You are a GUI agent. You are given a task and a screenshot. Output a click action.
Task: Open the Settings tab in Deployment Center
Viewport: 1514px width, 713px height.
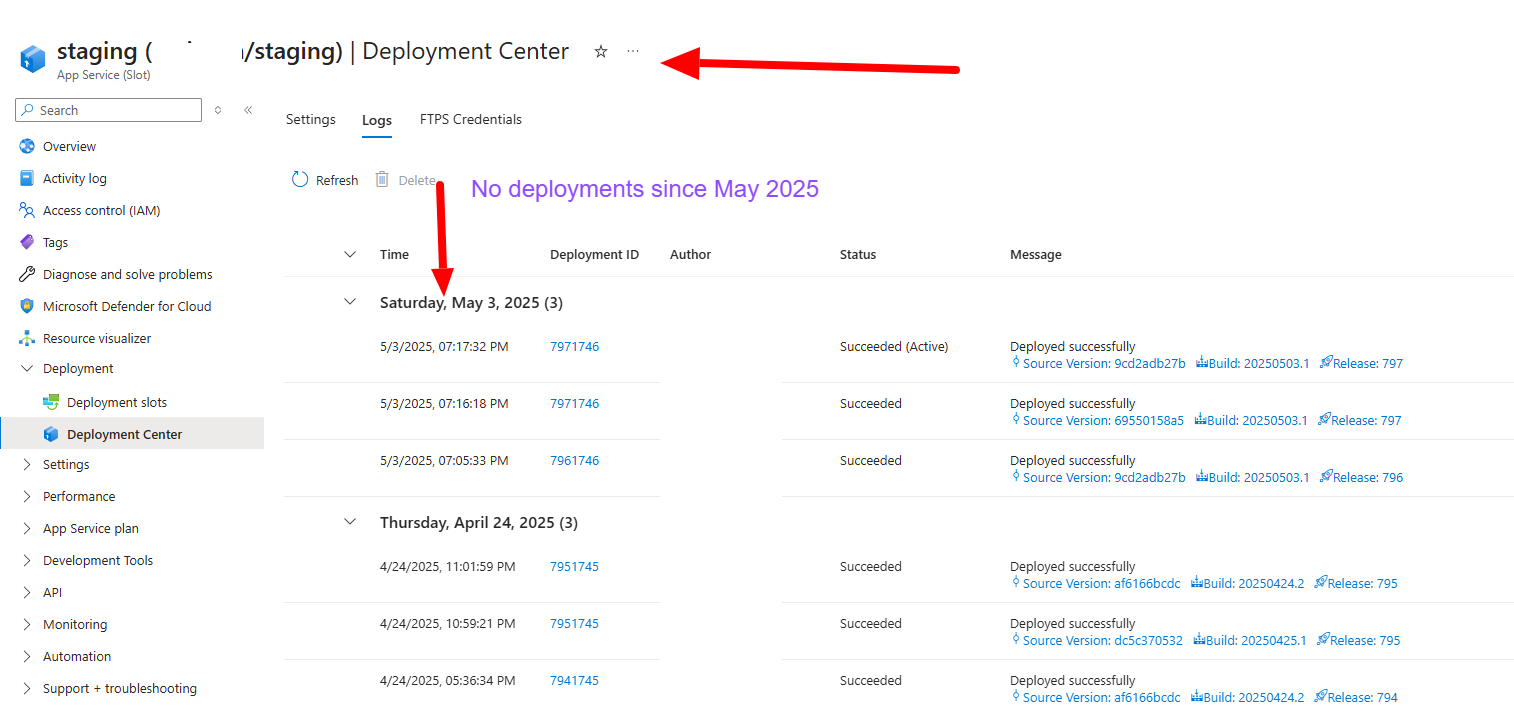coord(310,119)
